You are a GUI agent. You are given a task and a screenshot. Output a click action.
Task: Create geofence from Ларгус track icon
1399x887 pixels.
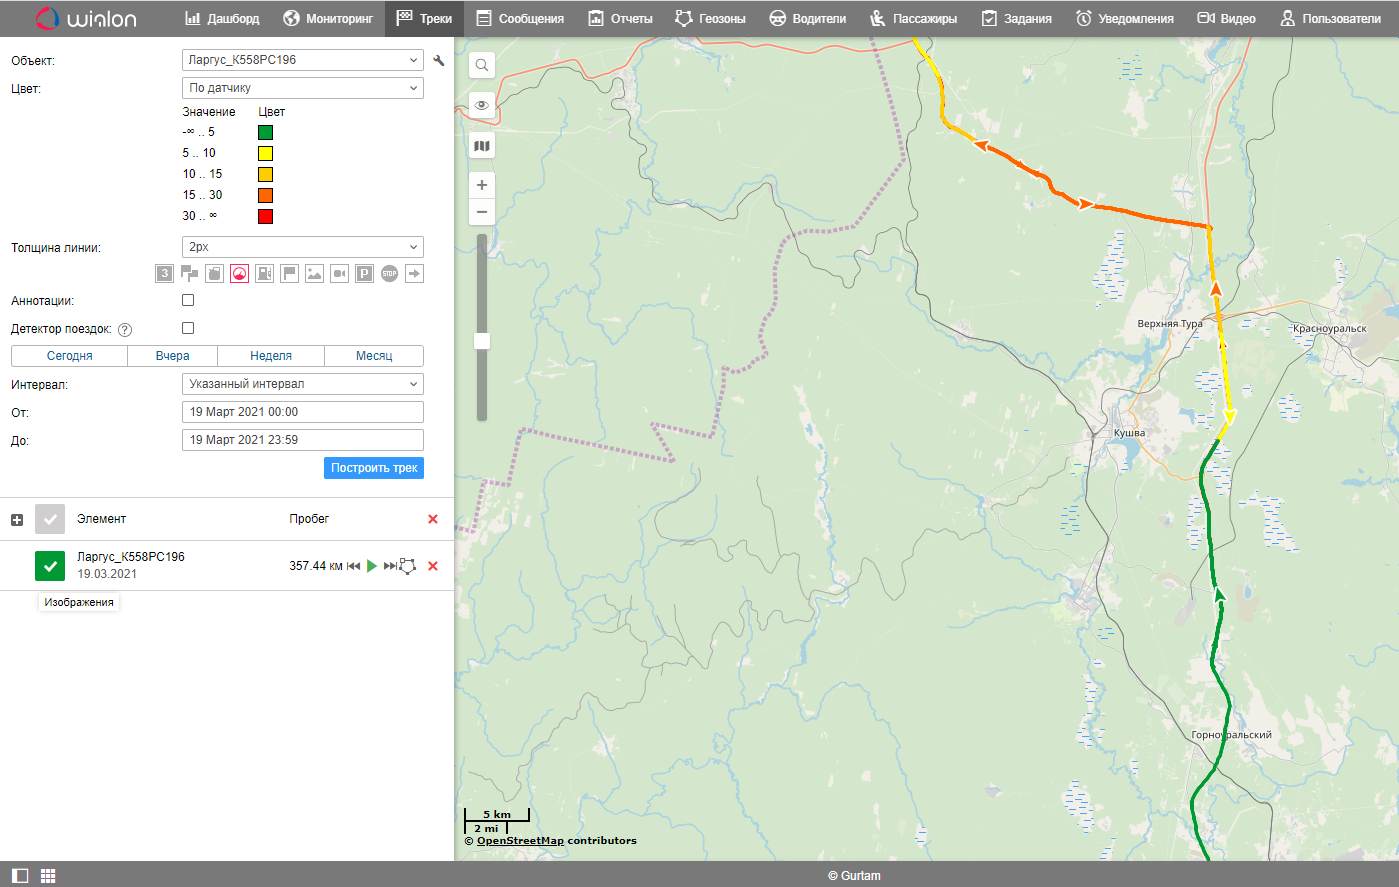(408, 566)
